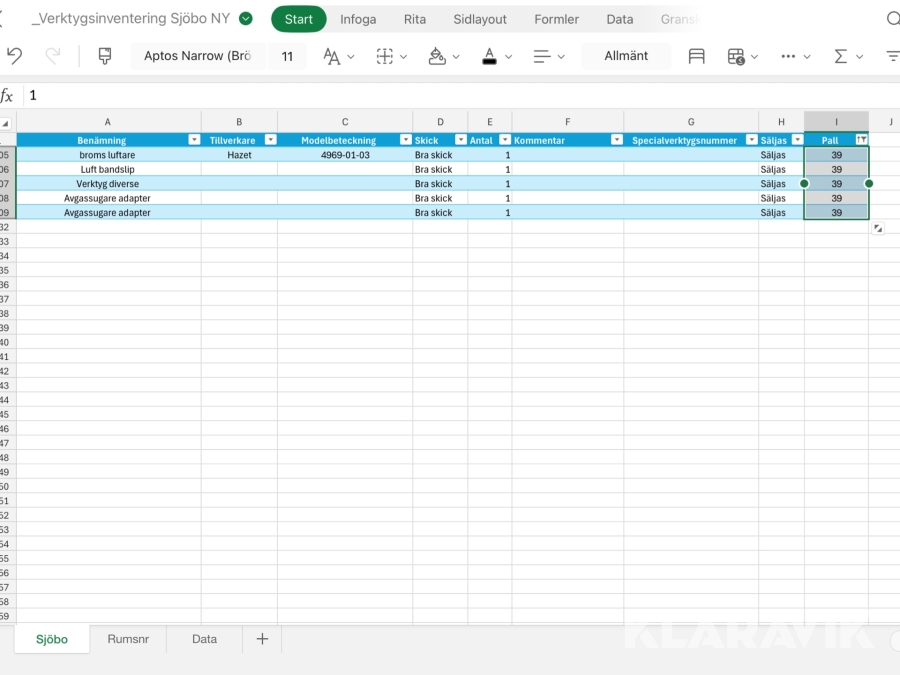This screenshot has height=675, width=900.
Task: Open the Formler ribbon tab
Action: pos(556,19)
